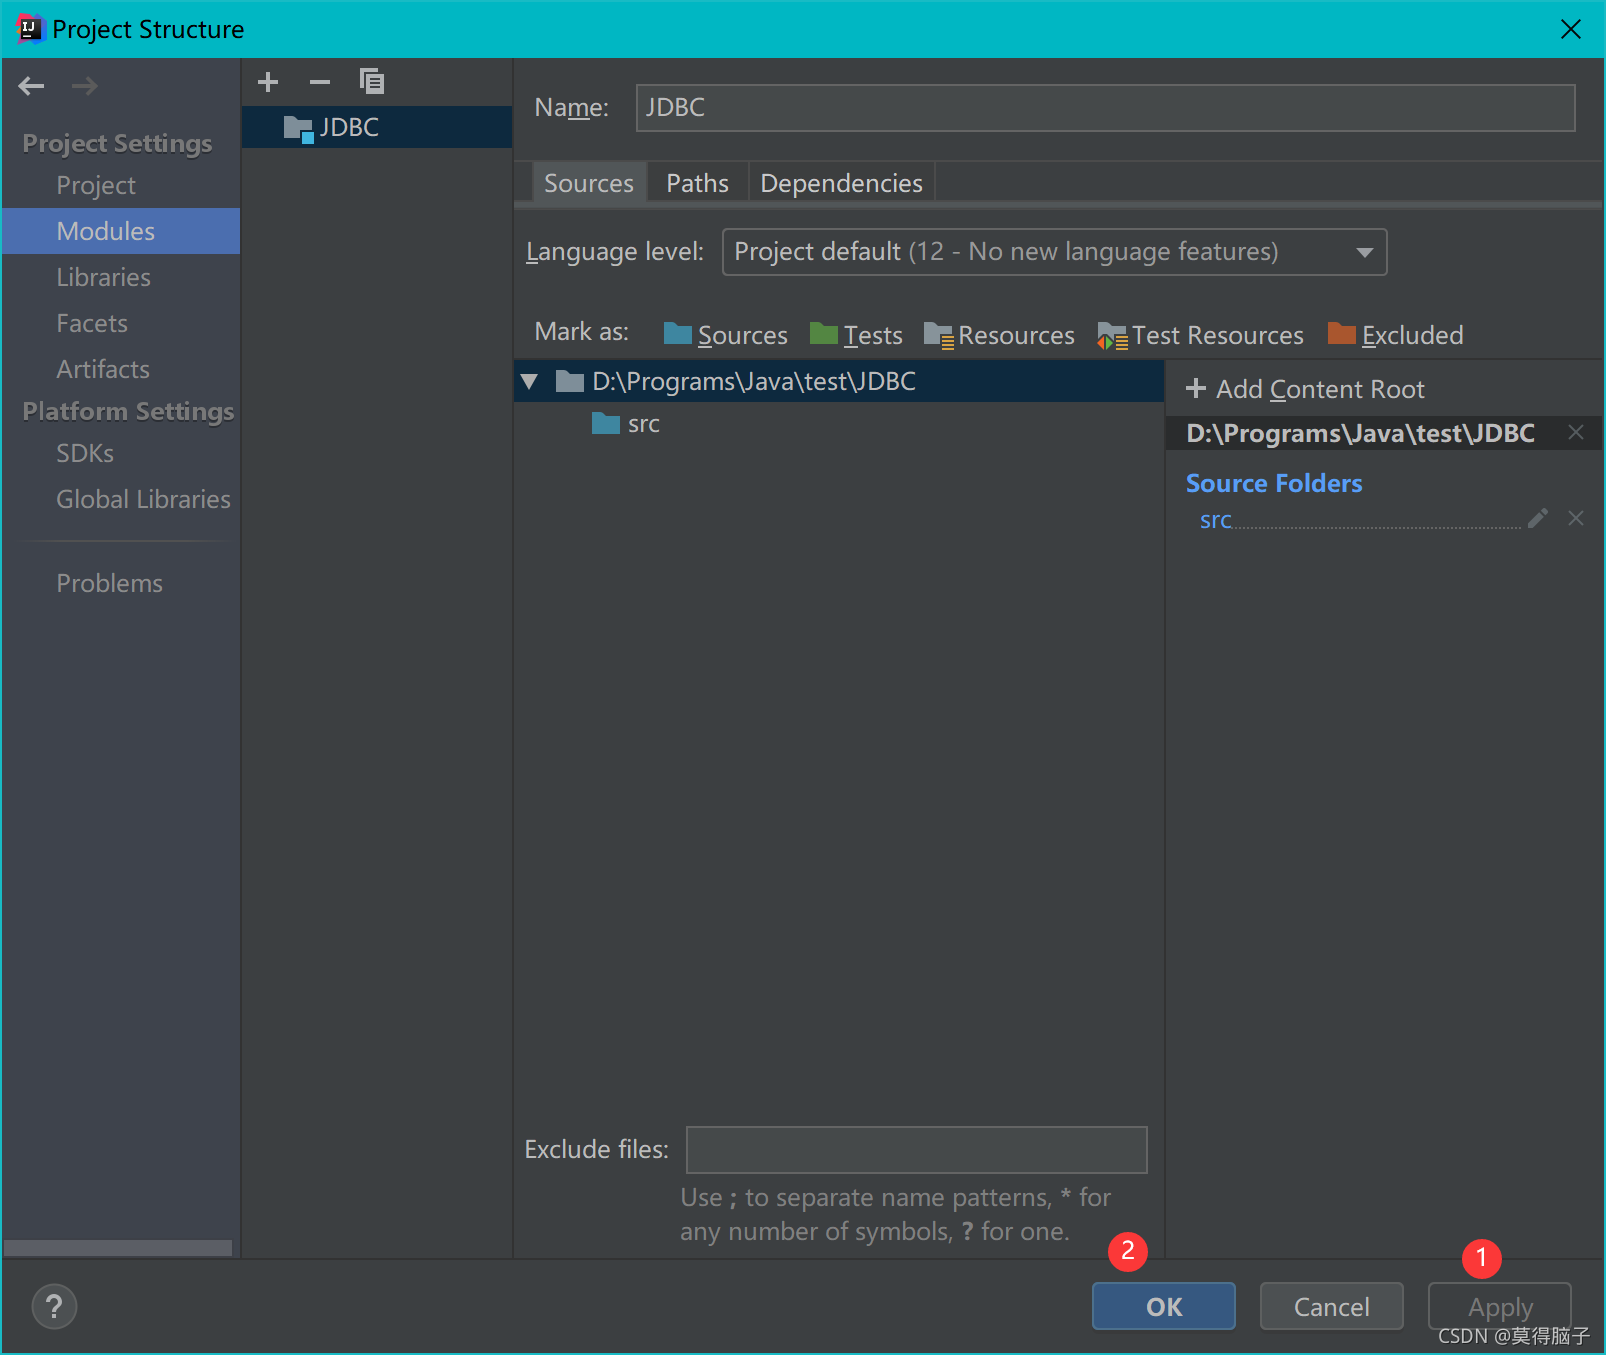Screen dimensions: 1606x1355
Task: Click the sidebar horizontal scrollbar
Action: click(x=118, y=1248)
